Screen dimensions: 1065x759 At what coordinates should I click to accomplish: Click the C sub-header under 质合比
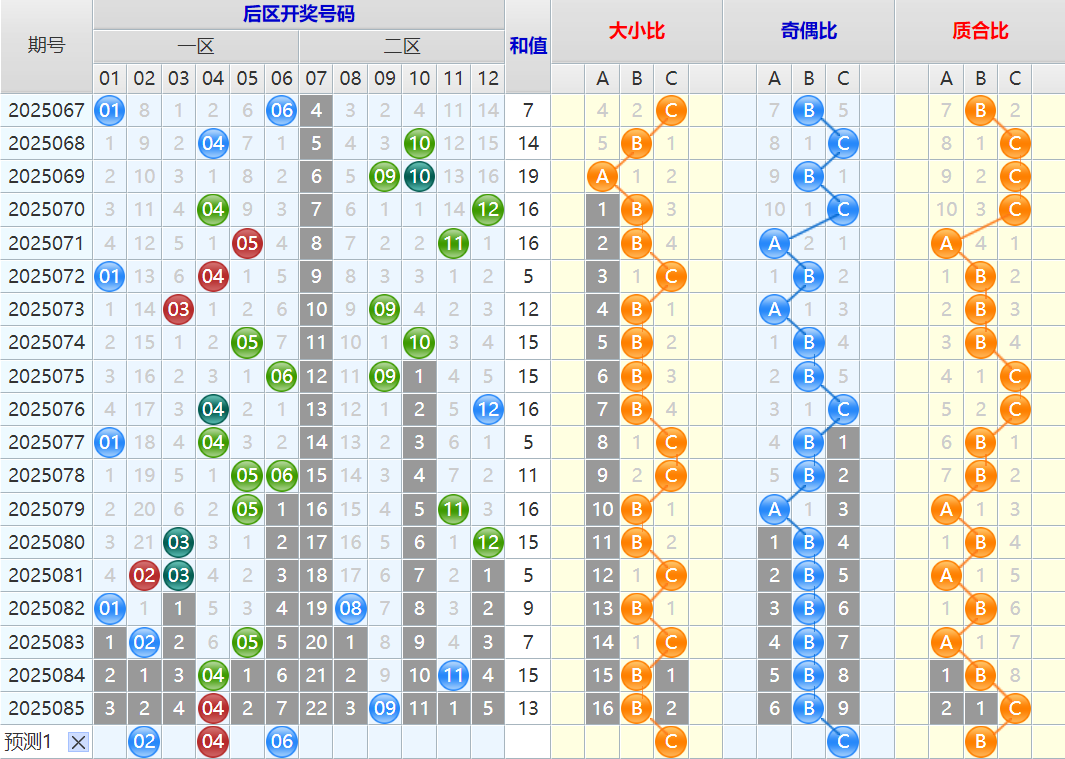[x=1015, y=79]
